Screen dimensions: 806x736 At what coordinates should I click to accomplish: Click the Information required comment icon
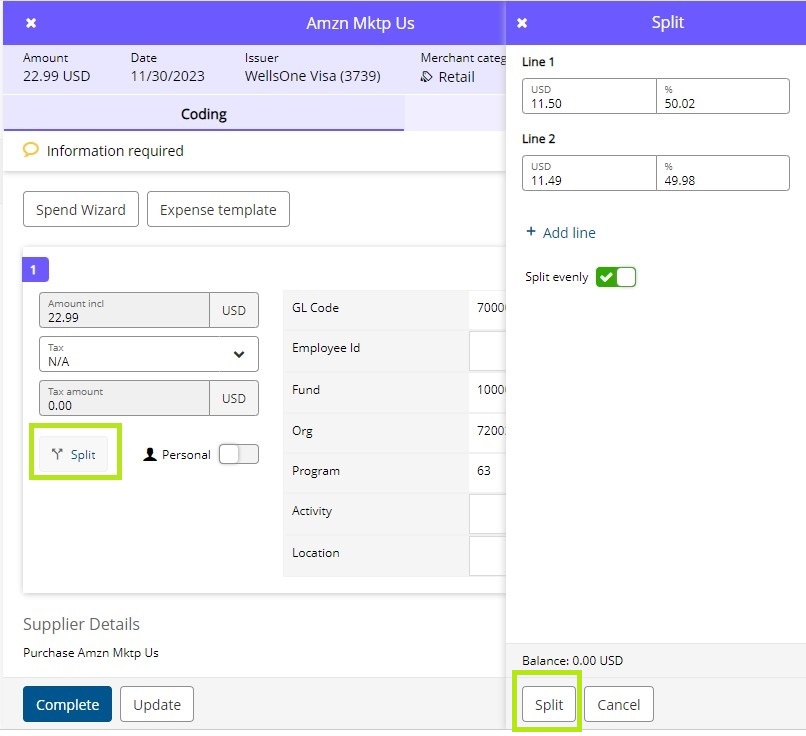coord(31,150)
